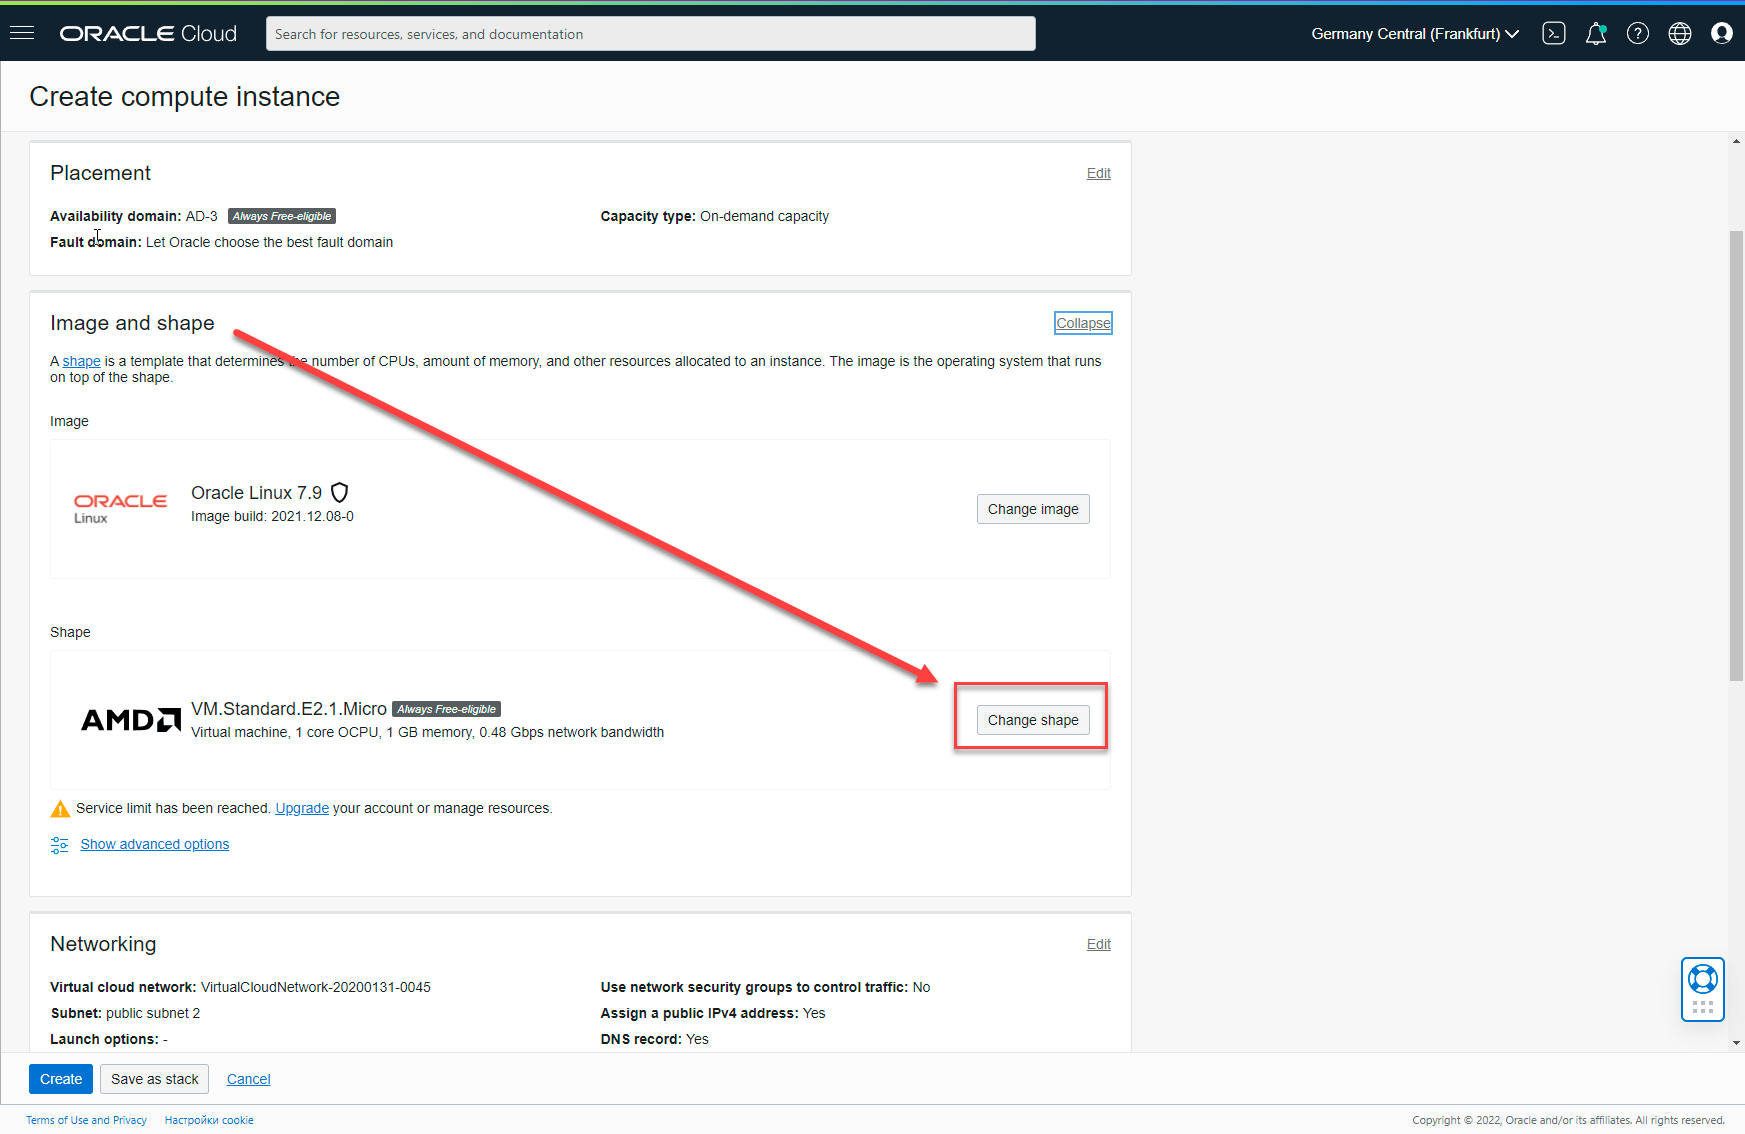Click the Oracle Linux 7.9 image name
Image resolution: width=1745 pixels, height=1134 pixels.
257,493
